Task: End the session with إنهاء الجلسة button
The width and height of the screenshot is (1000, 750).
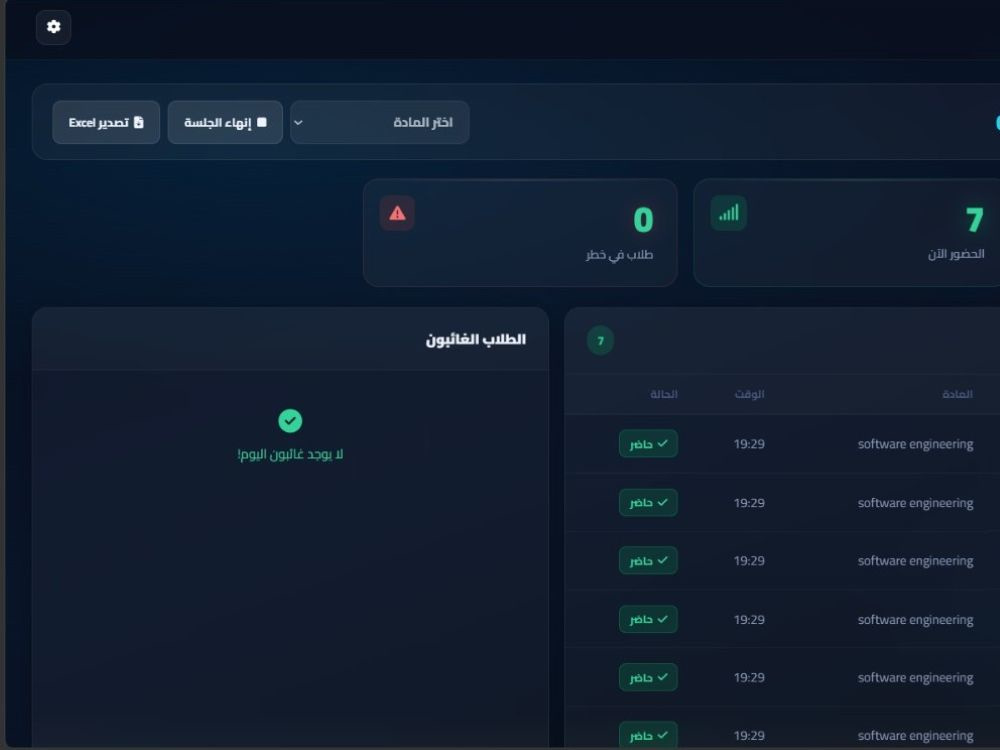Action: pyautogui.click(x=225, y=122)
